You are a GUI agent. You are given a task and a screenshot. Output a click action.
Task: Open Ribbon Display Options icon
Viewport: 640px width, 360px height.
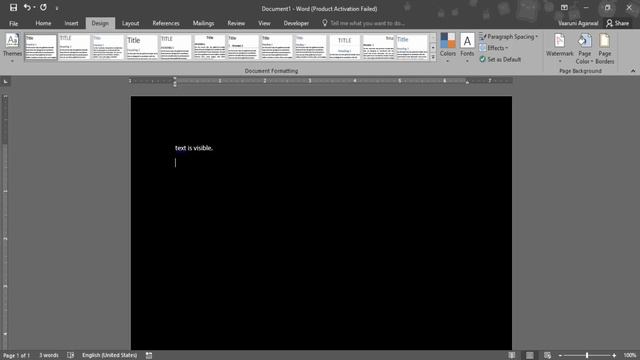(x=564, y=7)
